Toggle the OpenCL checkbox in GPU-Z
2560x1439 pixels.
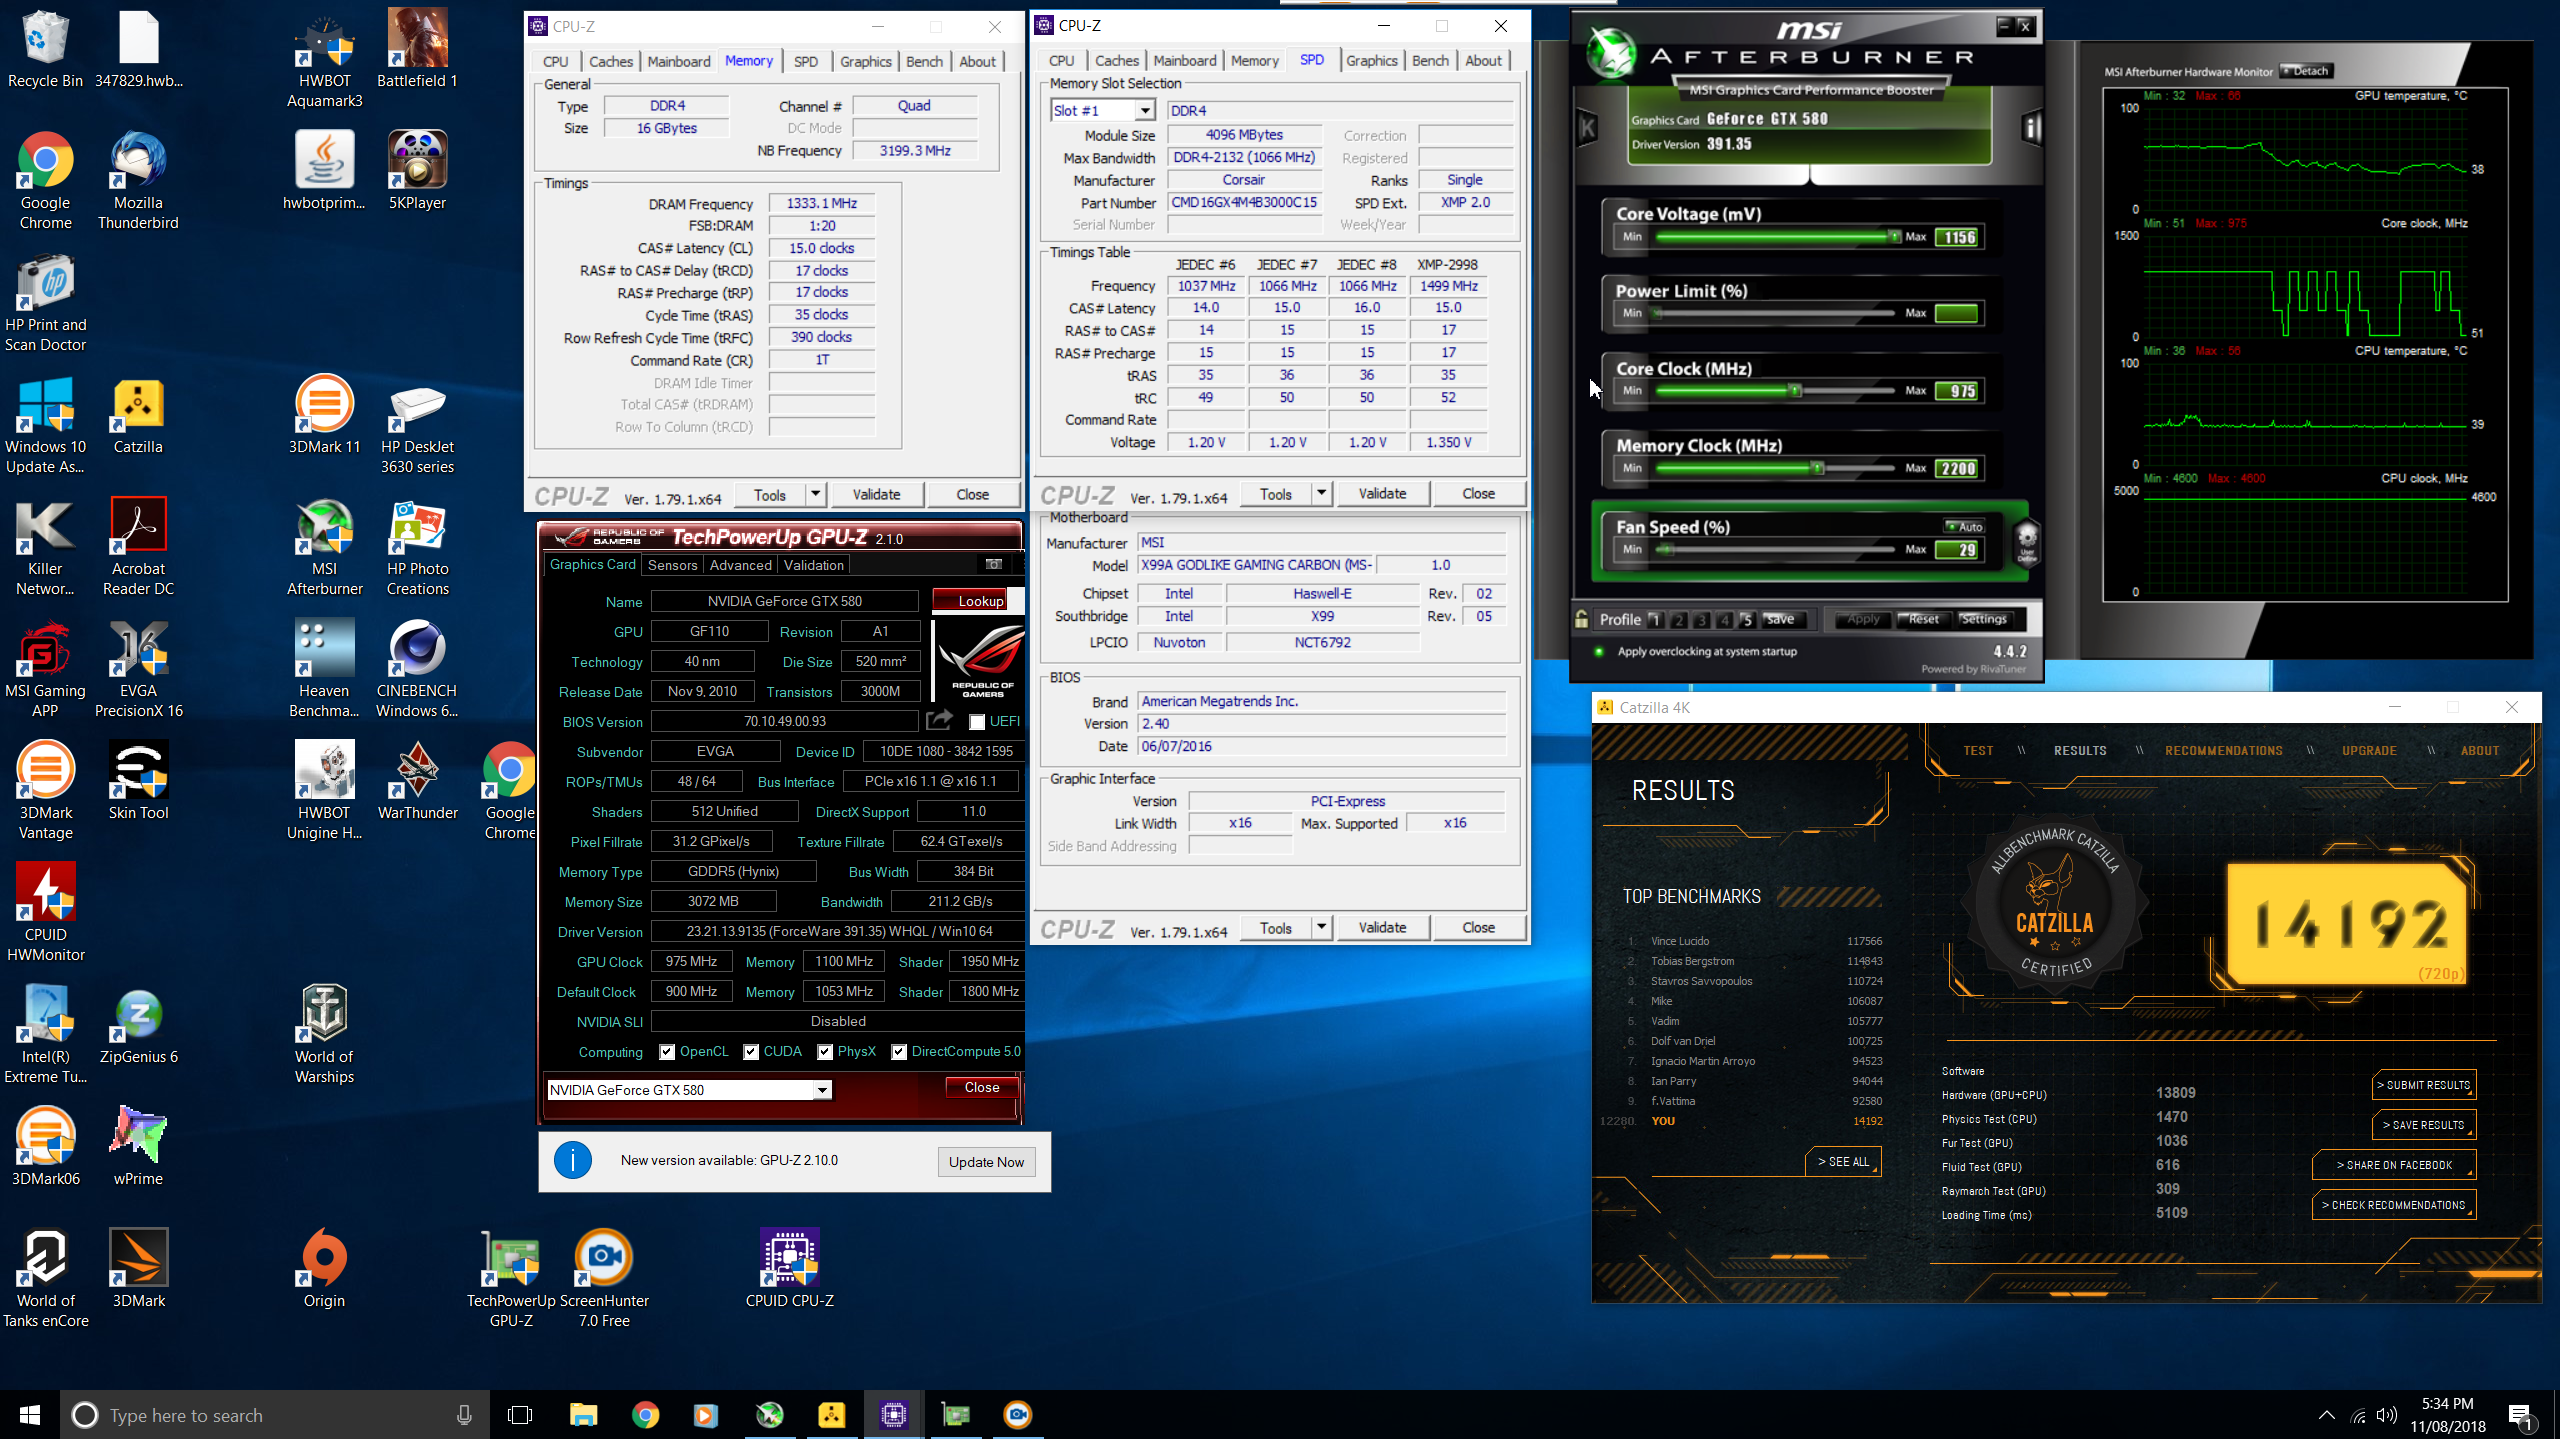(x=667, y=1051)
